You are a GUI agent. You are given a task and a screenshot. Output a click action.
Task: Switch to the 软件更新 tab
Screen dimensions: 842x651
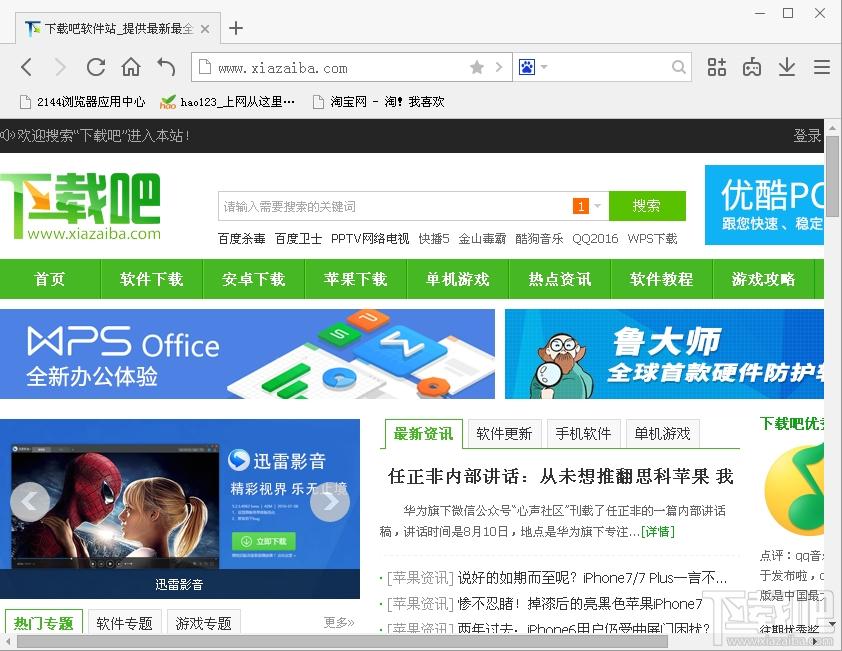click(504, 433)
